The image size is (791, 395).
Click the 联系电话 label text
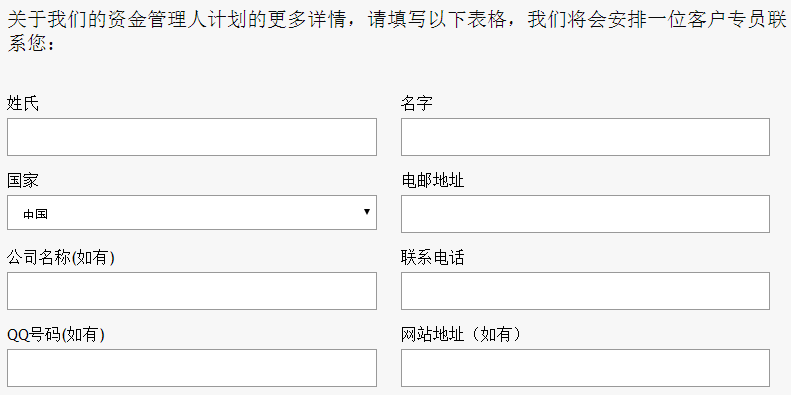(433, 258)
